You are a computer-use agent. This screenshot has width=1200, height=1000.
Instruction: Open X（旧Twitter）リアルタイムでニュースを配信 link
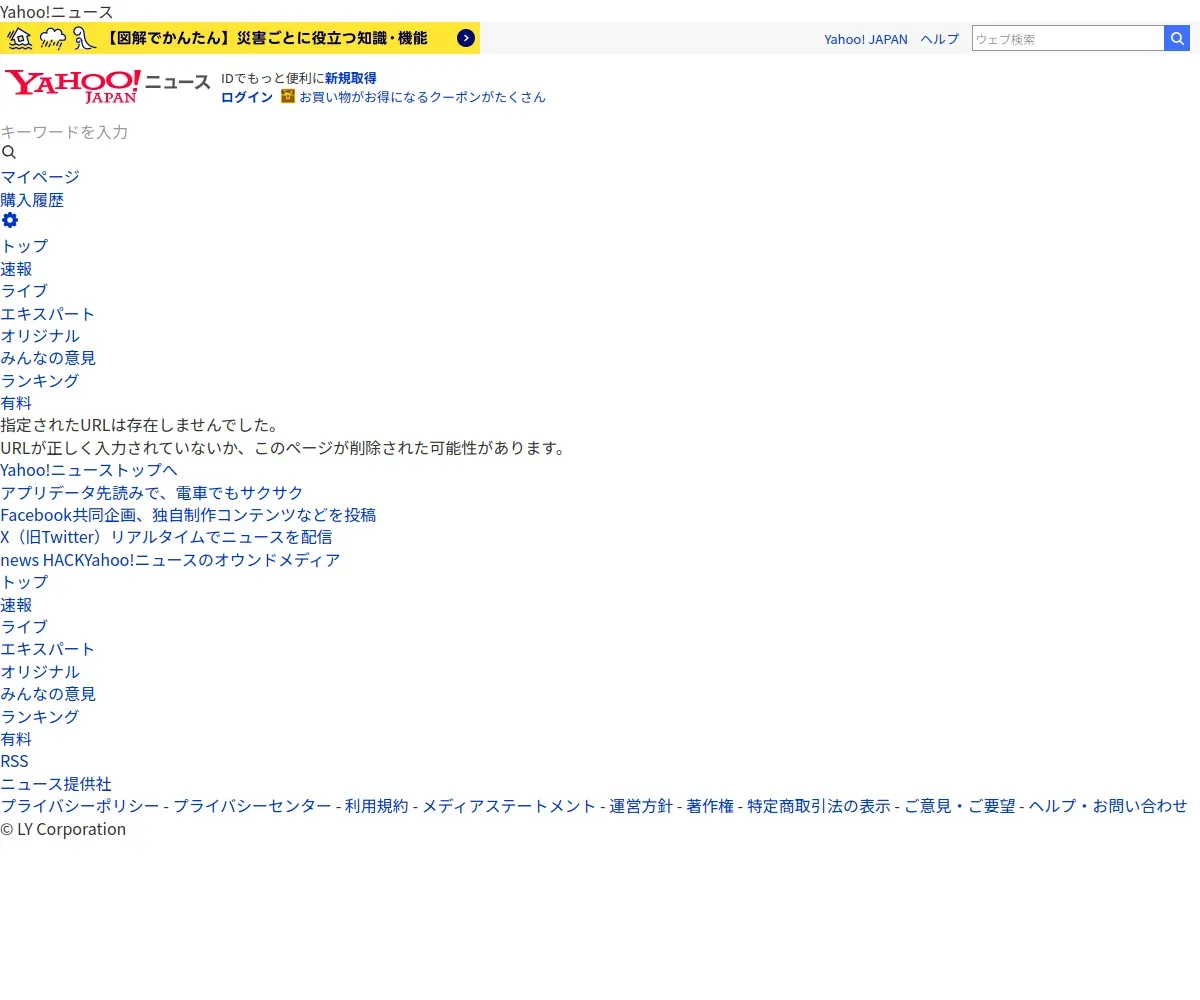166,537
